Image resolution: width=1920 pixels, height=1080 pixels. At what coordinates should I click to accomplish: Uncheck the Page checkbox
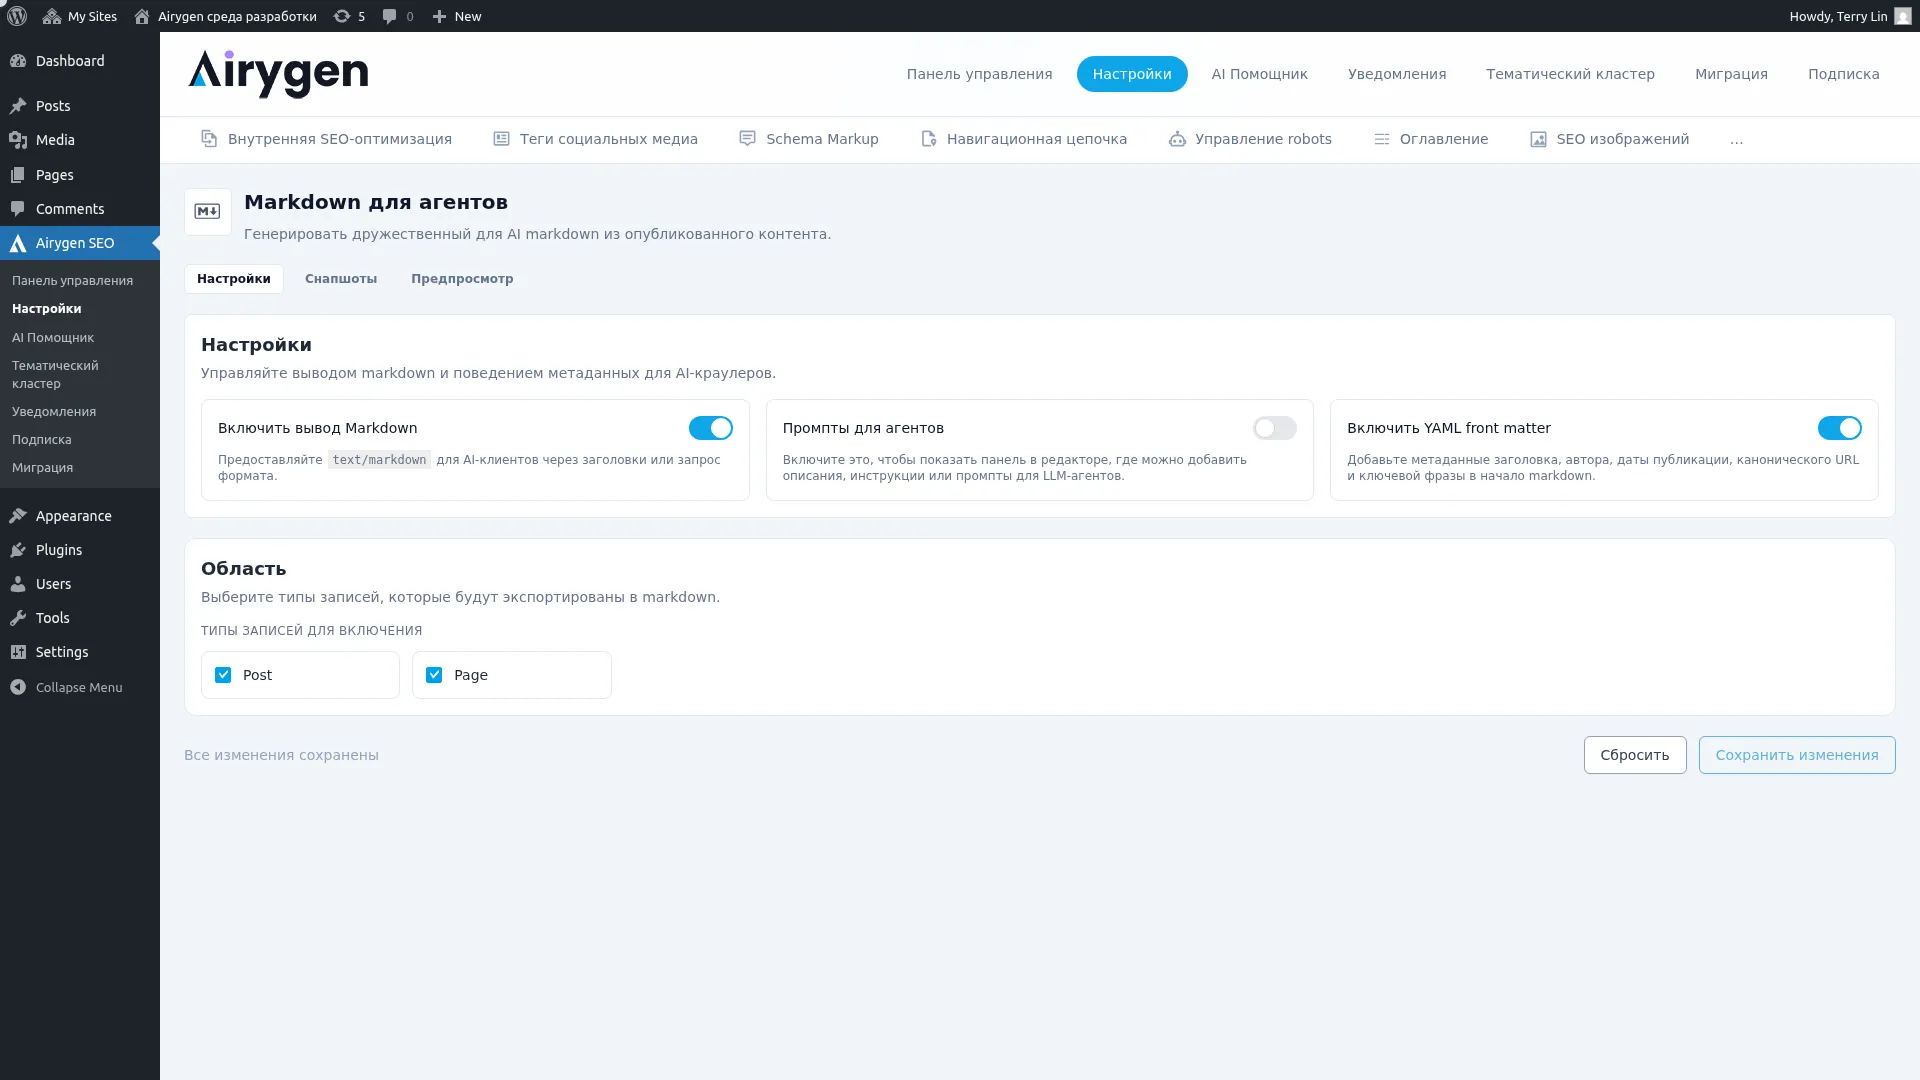[434, 675]
